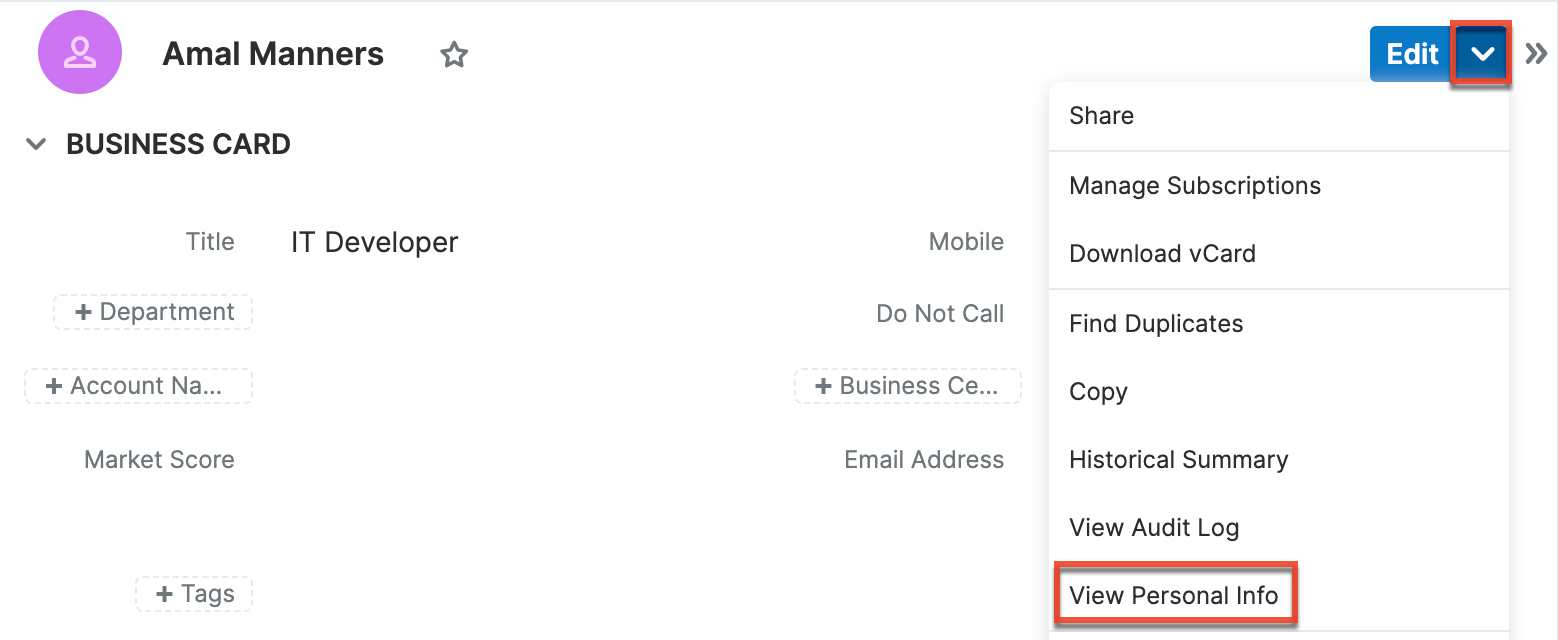The width and height of the screenshot is (1558, 640).
Task: Select Download vCard option
Action: pos(1162,253)
